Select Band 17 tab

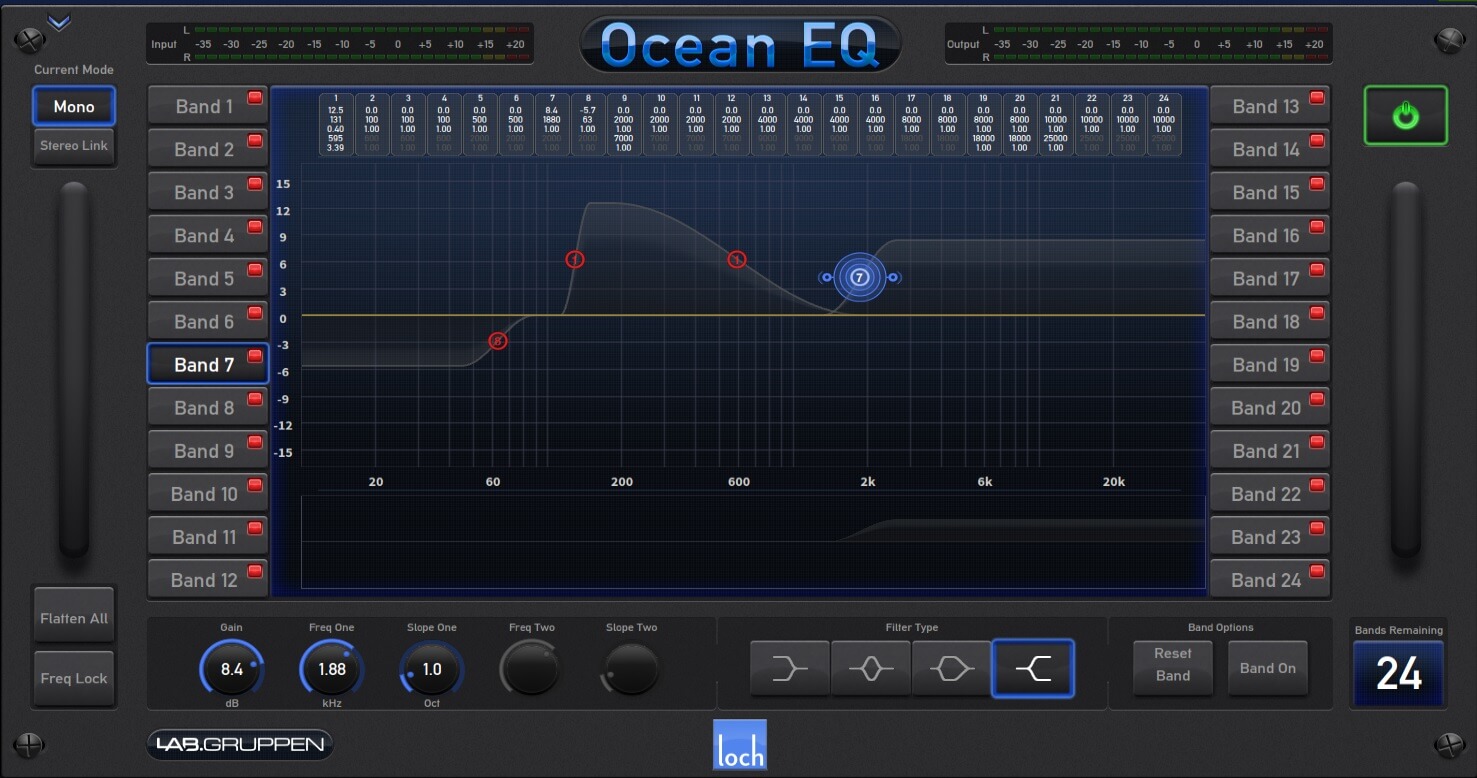(1270, 278)
